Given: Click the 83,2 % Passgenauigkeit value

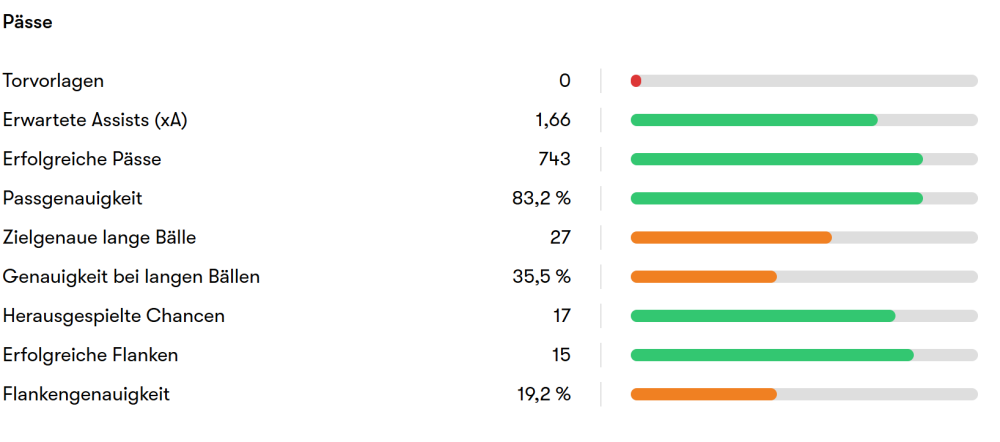Looking at the screenshot, I should click(x=541, y=198).
